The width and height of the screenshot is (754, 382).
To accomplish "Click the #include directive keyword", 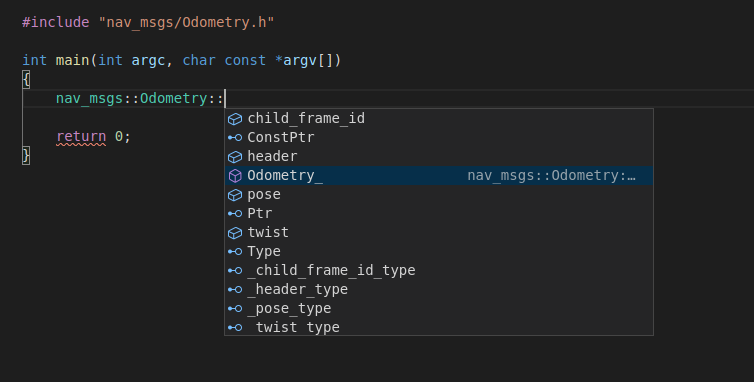I will click(x=56, y=22).
